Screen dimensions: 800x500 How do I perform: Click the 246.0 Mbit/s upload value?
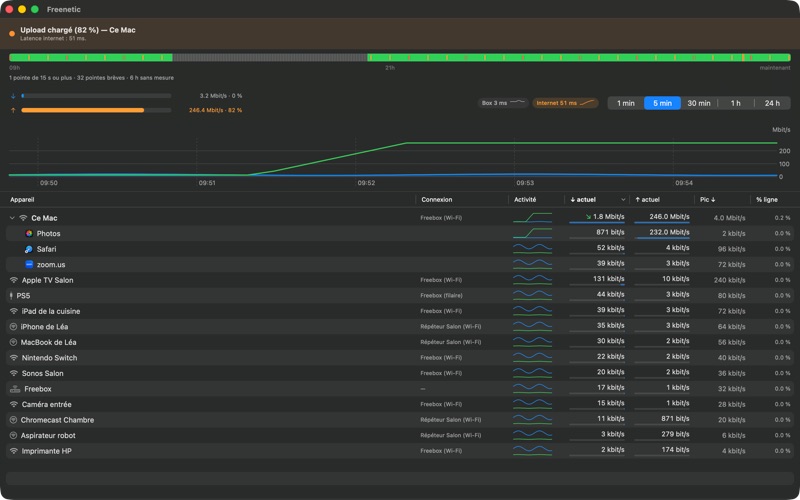click(669, 217)
